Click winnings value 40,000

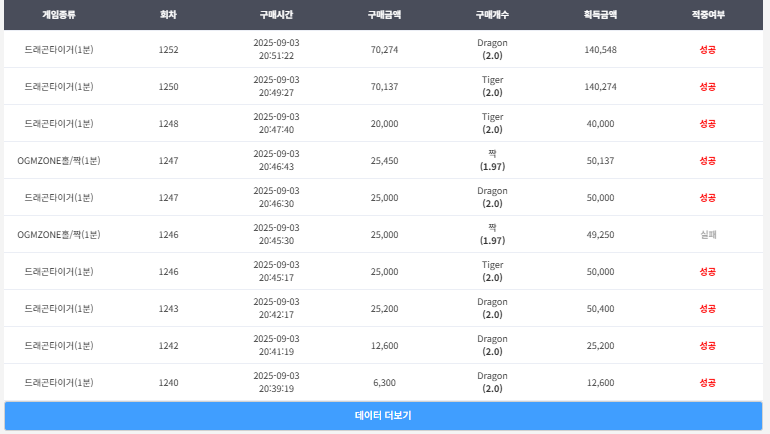(601, 124)
